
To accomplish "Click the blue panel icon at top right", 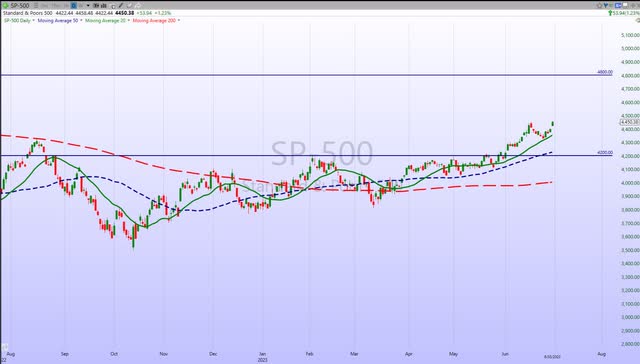I will point(618,5).
